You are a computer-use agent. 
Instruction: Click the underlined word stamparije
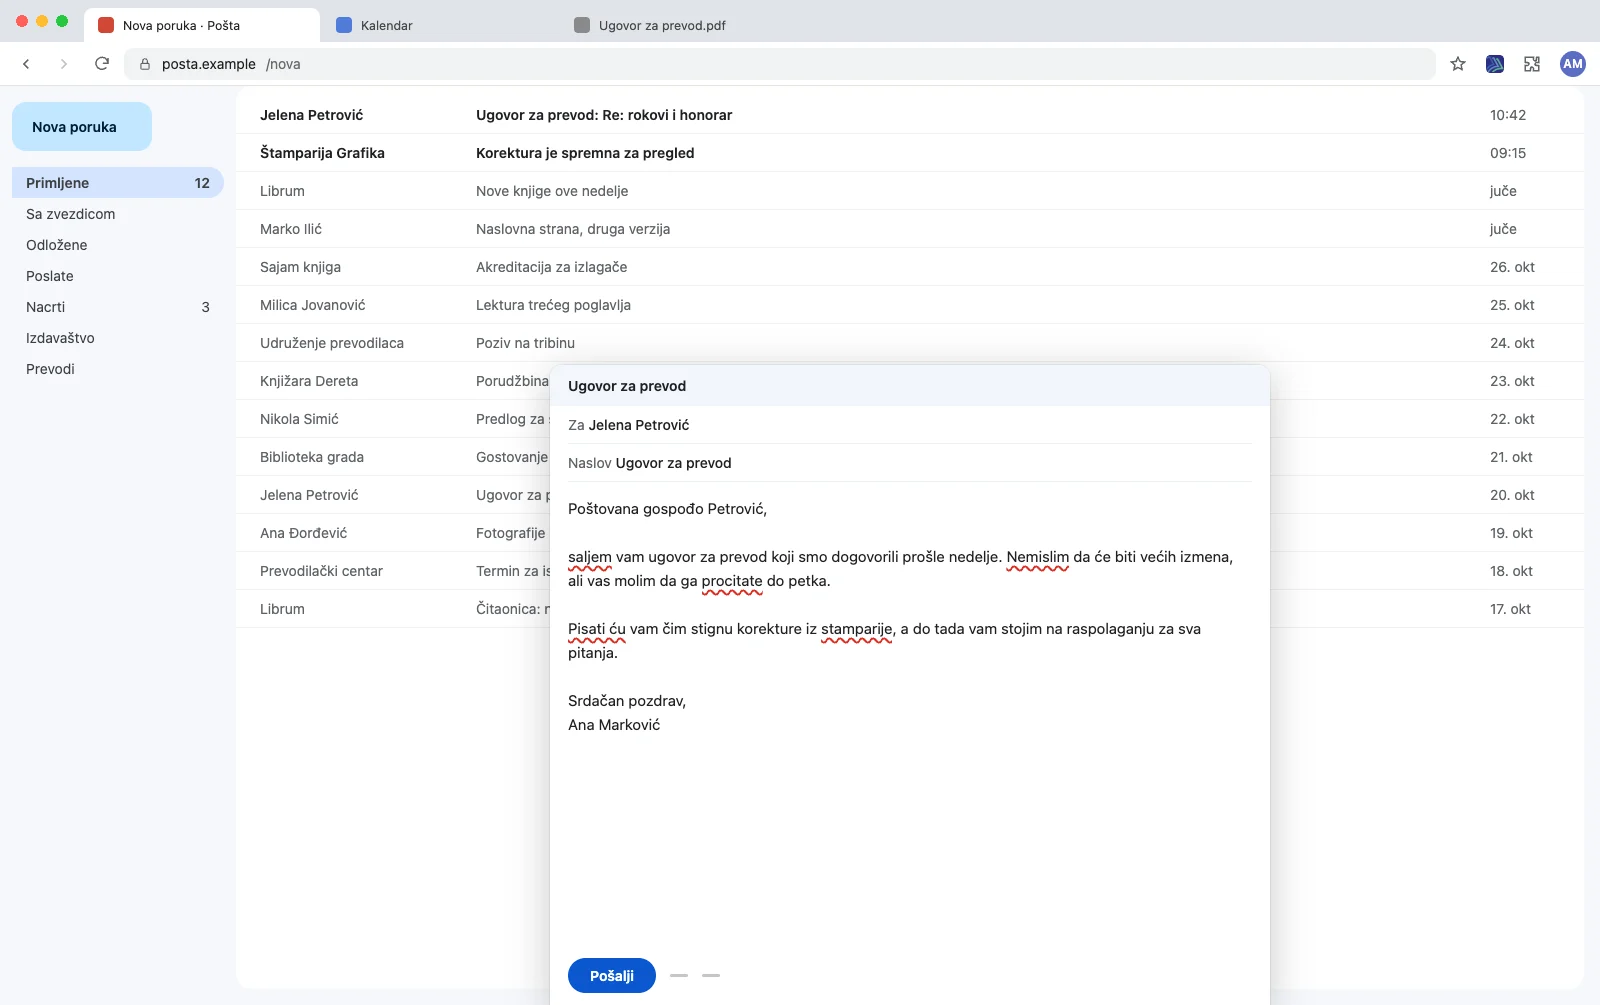coord(857,629)
